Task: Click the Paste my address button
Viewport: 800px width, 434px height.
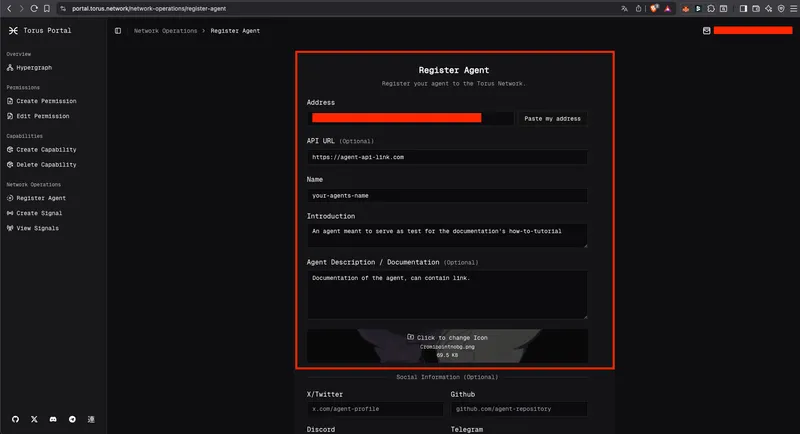Action: pyautogui.click(x=552, y=118)
